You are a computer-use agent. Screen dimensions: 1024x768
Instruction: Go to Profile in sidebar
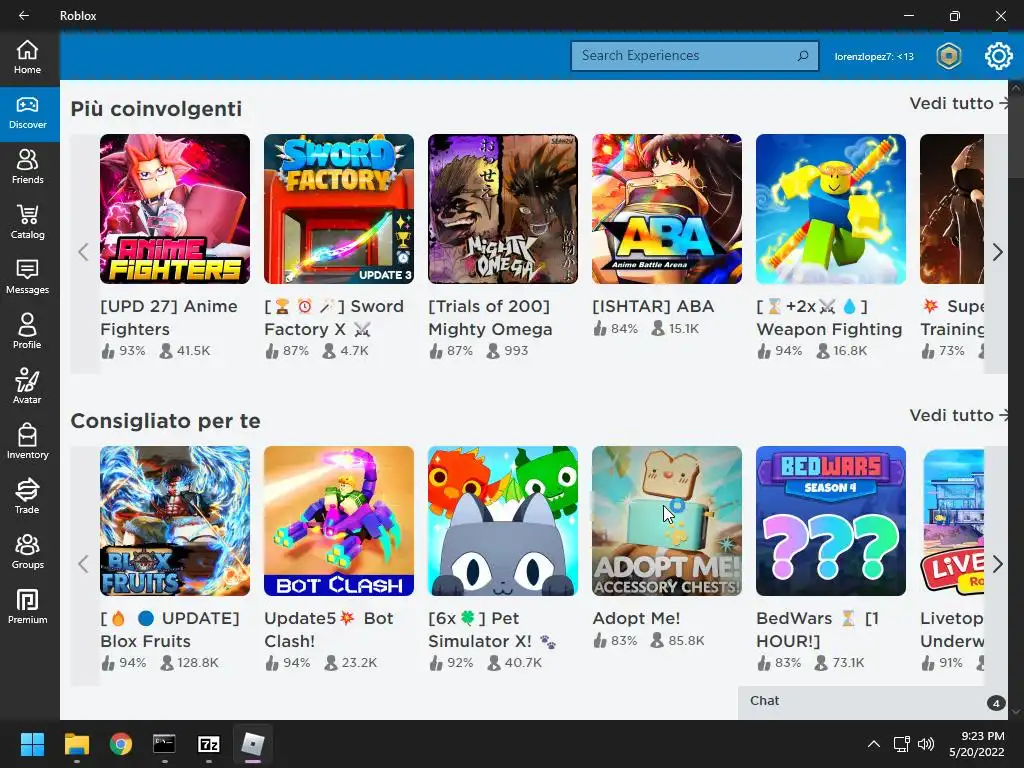click(27, 332)
